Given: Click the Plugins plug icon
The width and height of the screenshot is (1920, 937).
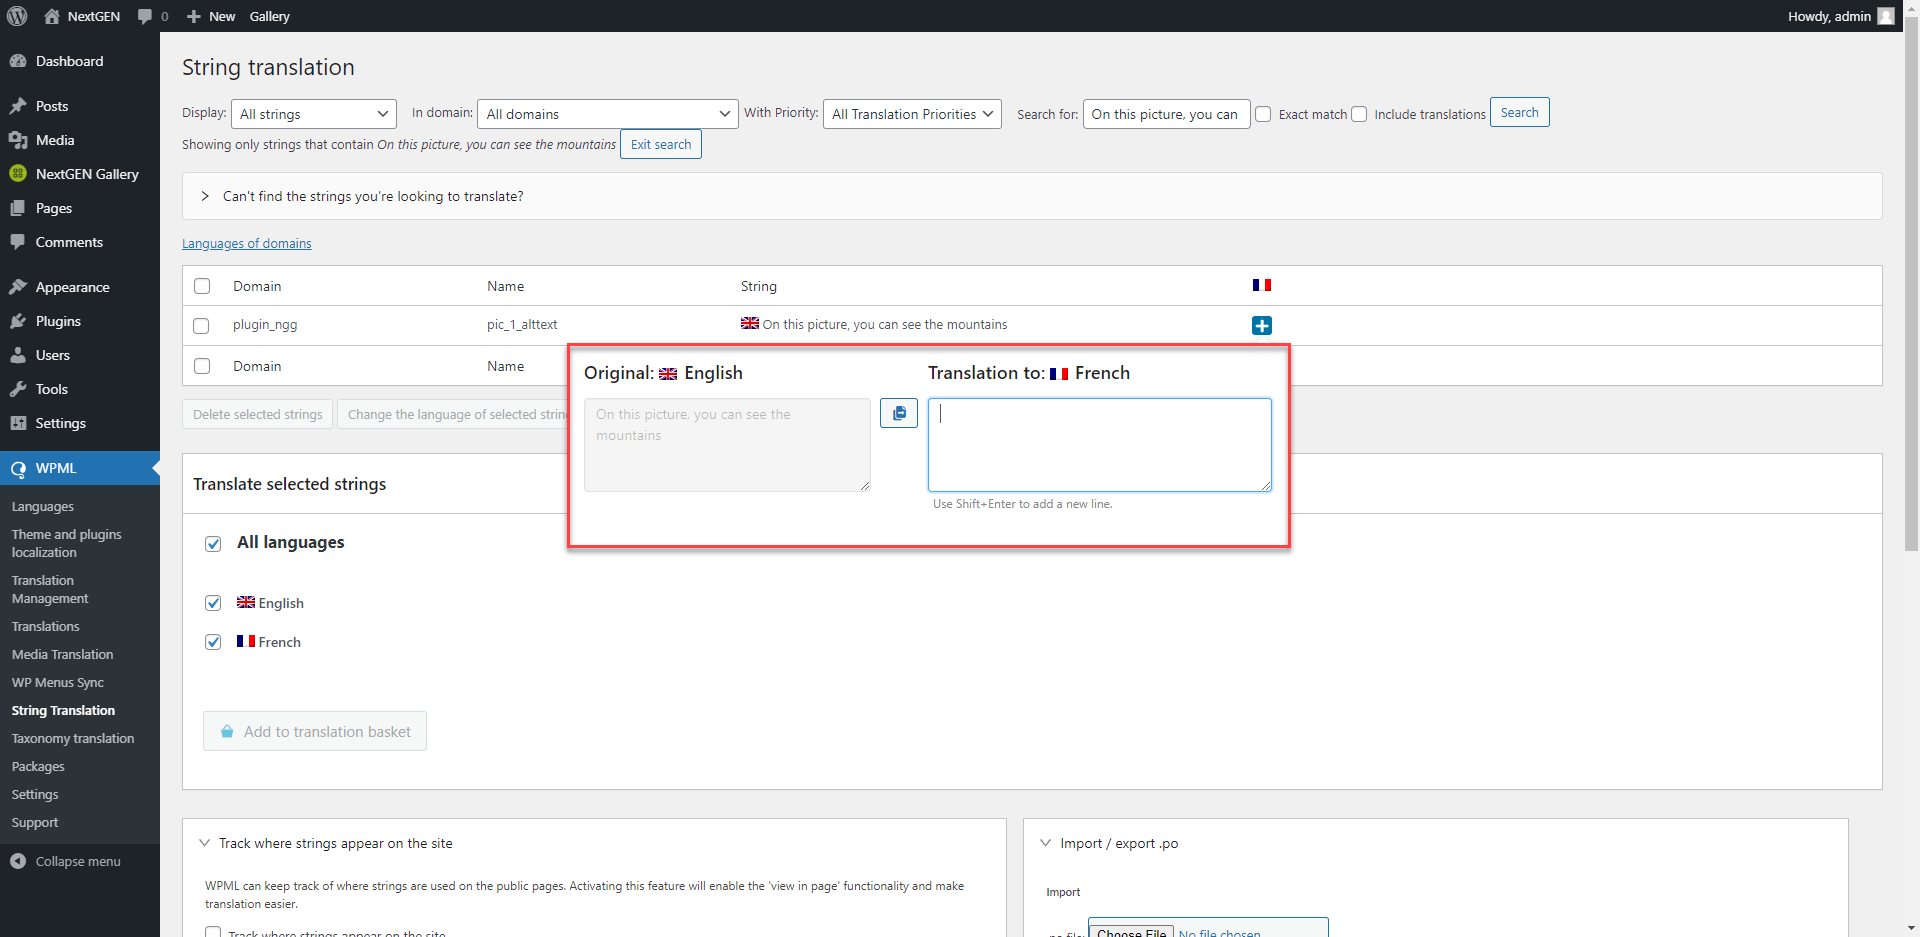Looking at the screenshot, I should (x=18, y=321).
